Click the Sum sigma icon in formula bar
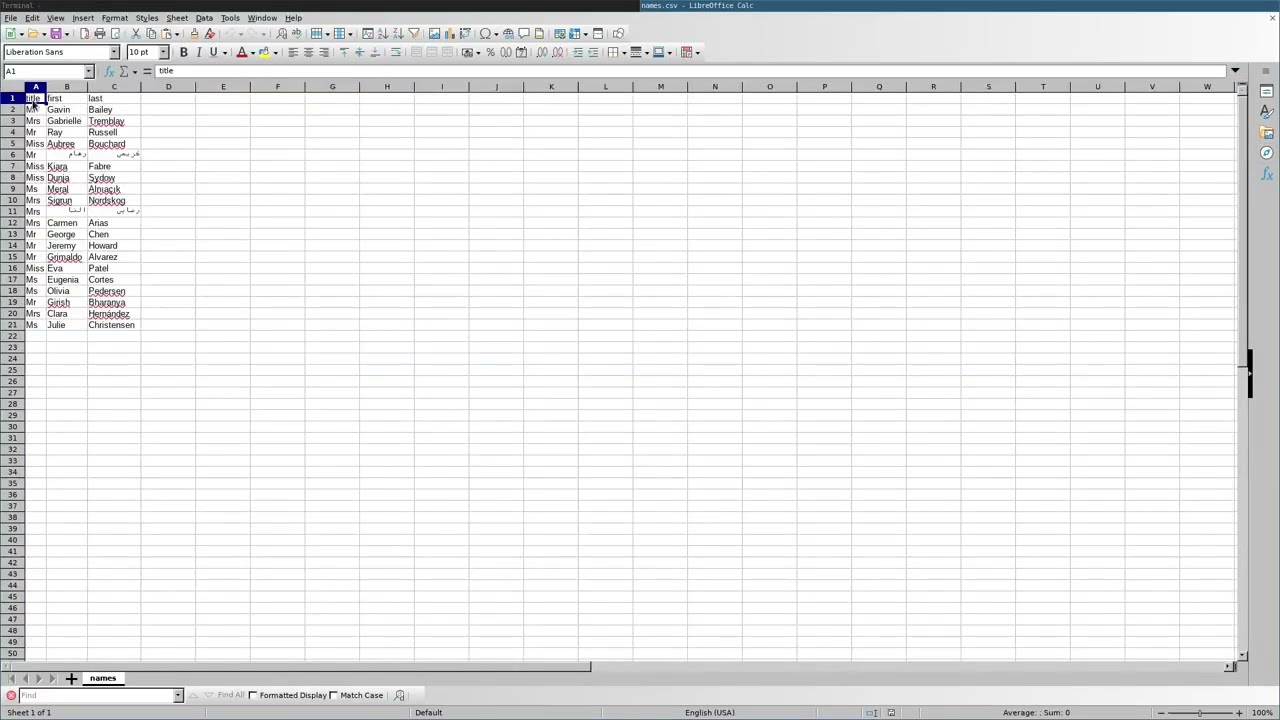1280x720 pixels. 123,71
